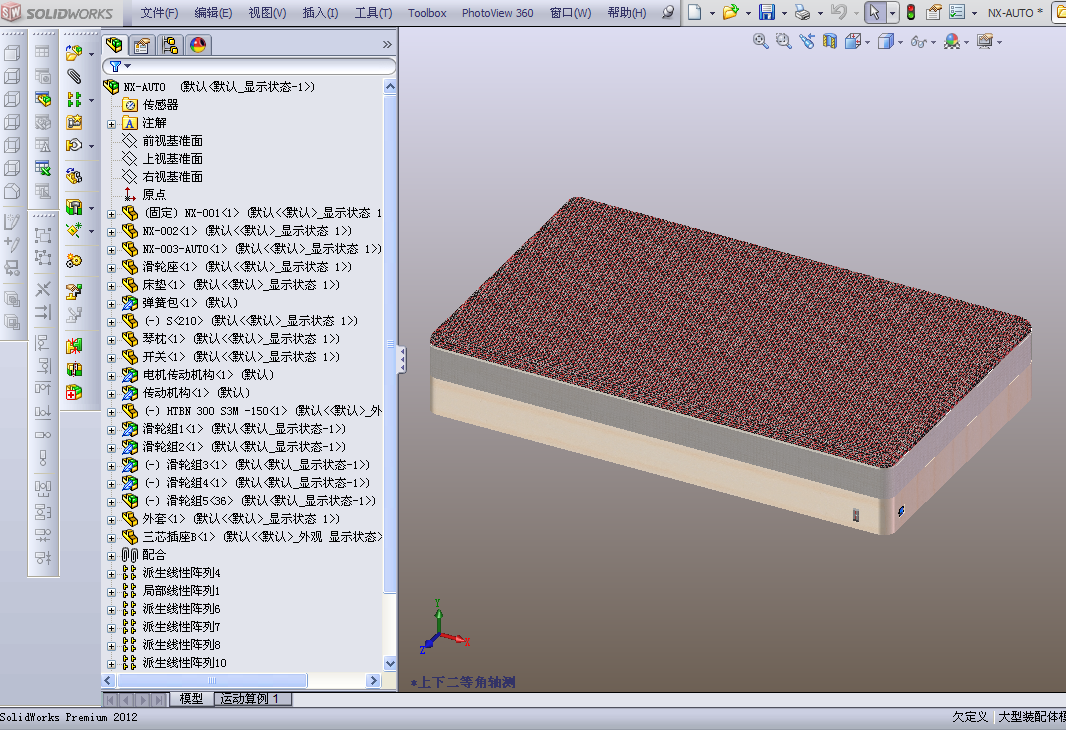Open the Toolbox menu
The image size is (1066, 730).
pos(427,12)
